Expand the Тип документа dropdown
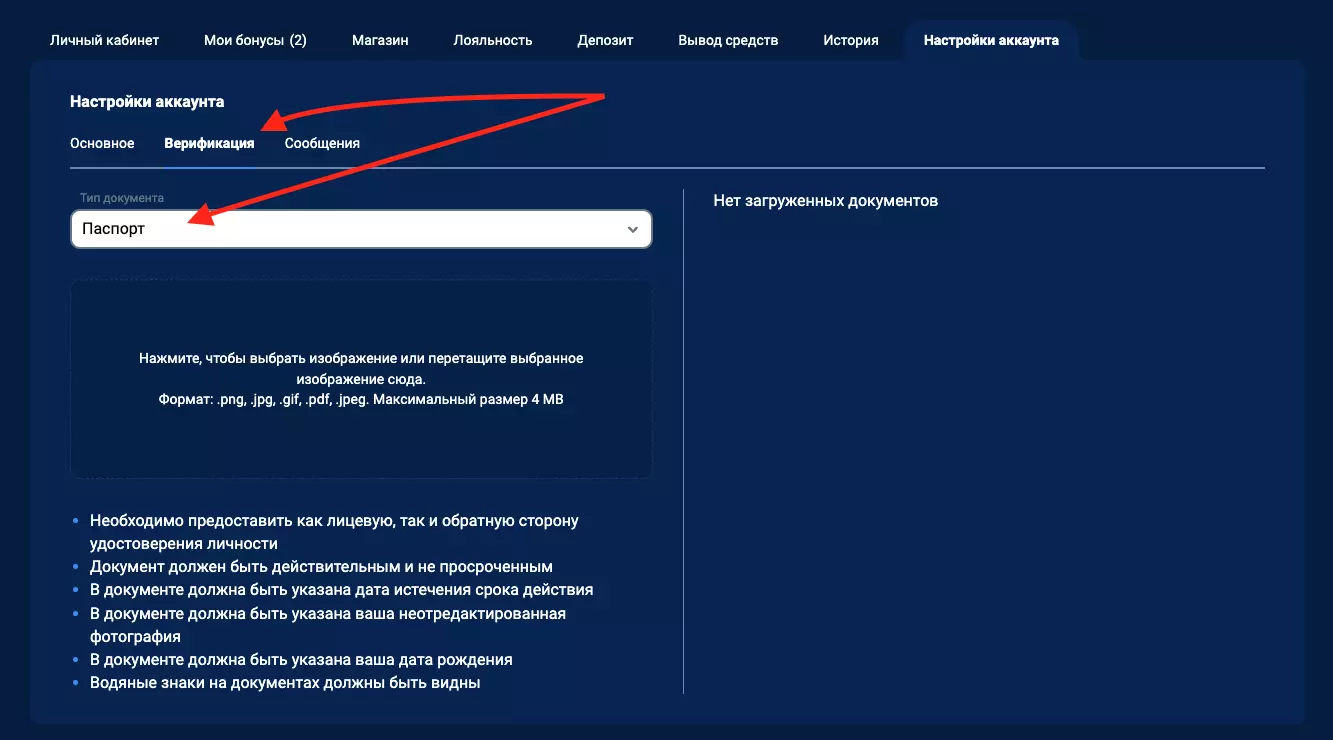Viewport: 1333px width, 740px height. click(x=360, y=229)
